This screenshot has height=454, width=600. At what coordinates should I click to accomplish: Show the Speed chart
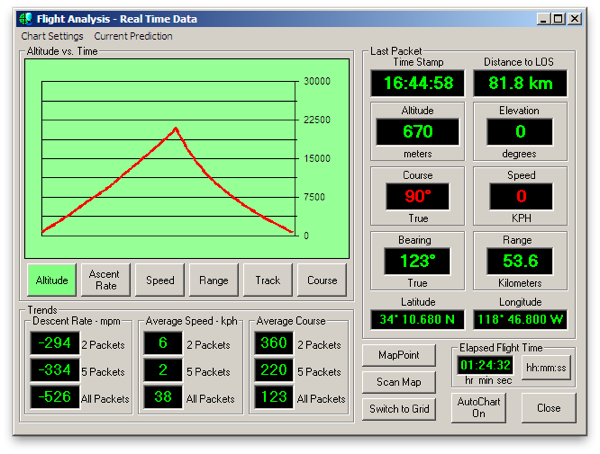coord(160,281)
